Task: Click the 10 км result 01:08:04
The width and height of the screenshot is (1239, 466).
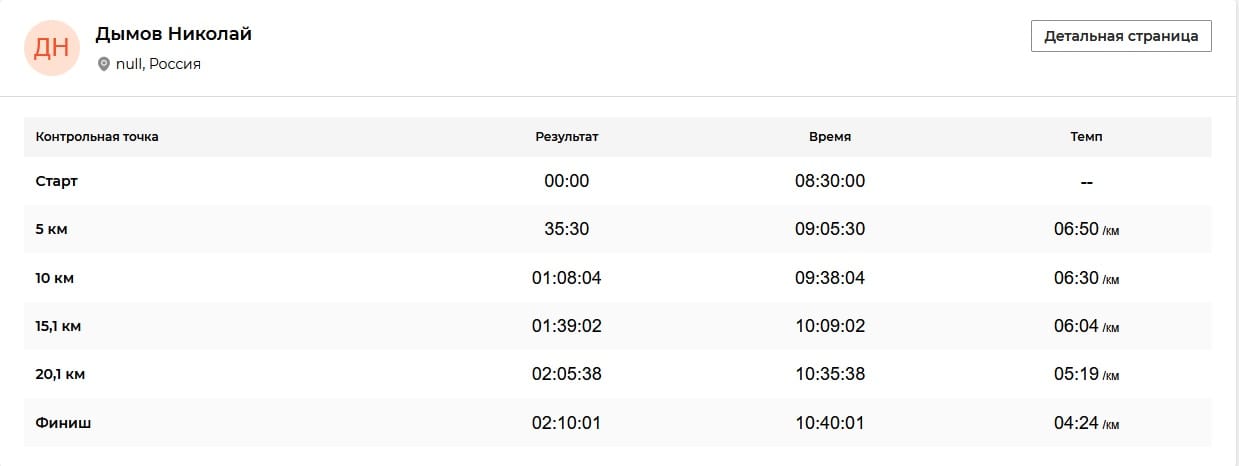Action: pos(566,278)
